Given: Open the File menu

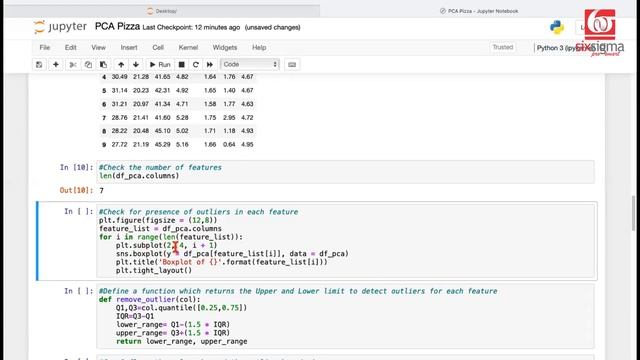Looking at the screenshot, I should (44, 47).
